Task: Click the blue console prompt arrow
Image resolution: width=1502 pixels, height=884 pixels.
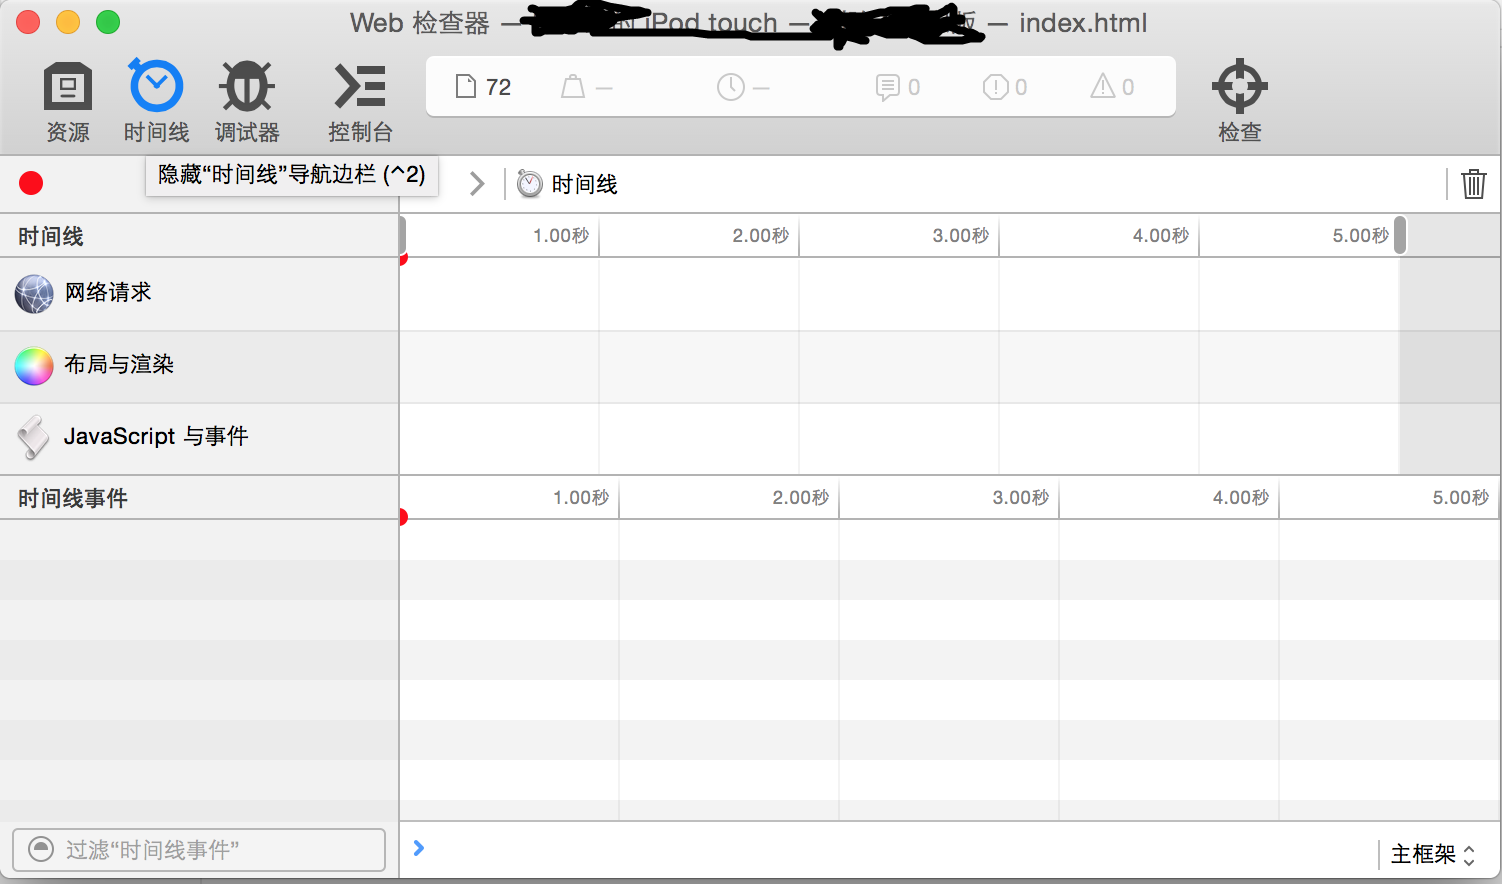Action: 419,848
